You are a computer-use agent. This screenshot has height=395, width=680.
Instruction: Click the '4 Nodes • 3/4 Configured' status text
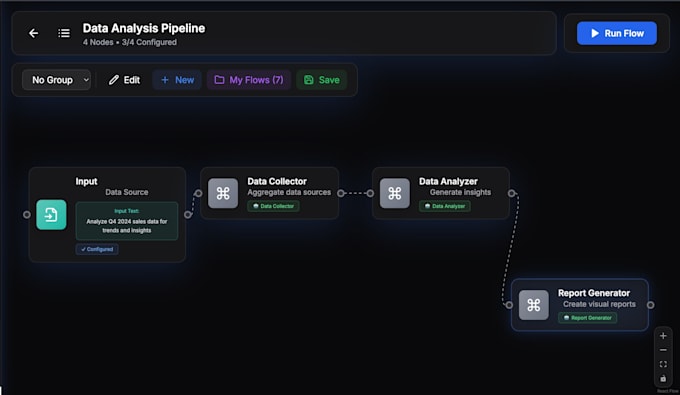click(x=130, y=42)
